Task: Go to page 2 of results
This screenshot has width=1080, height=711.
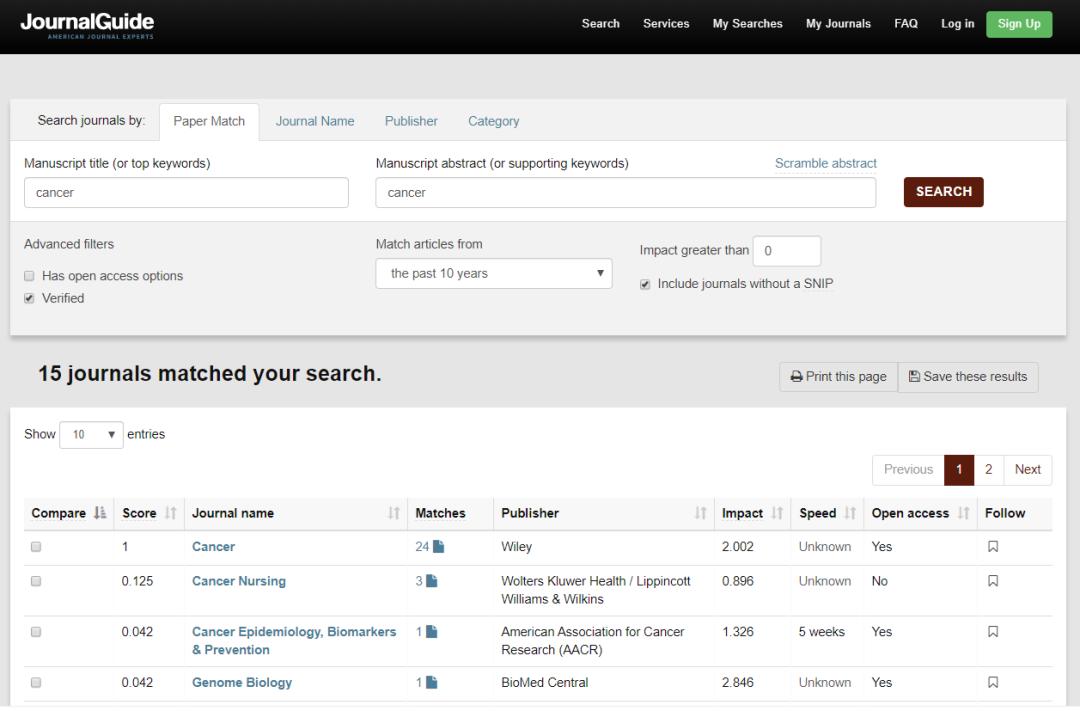Action: [x=988, y=470]
